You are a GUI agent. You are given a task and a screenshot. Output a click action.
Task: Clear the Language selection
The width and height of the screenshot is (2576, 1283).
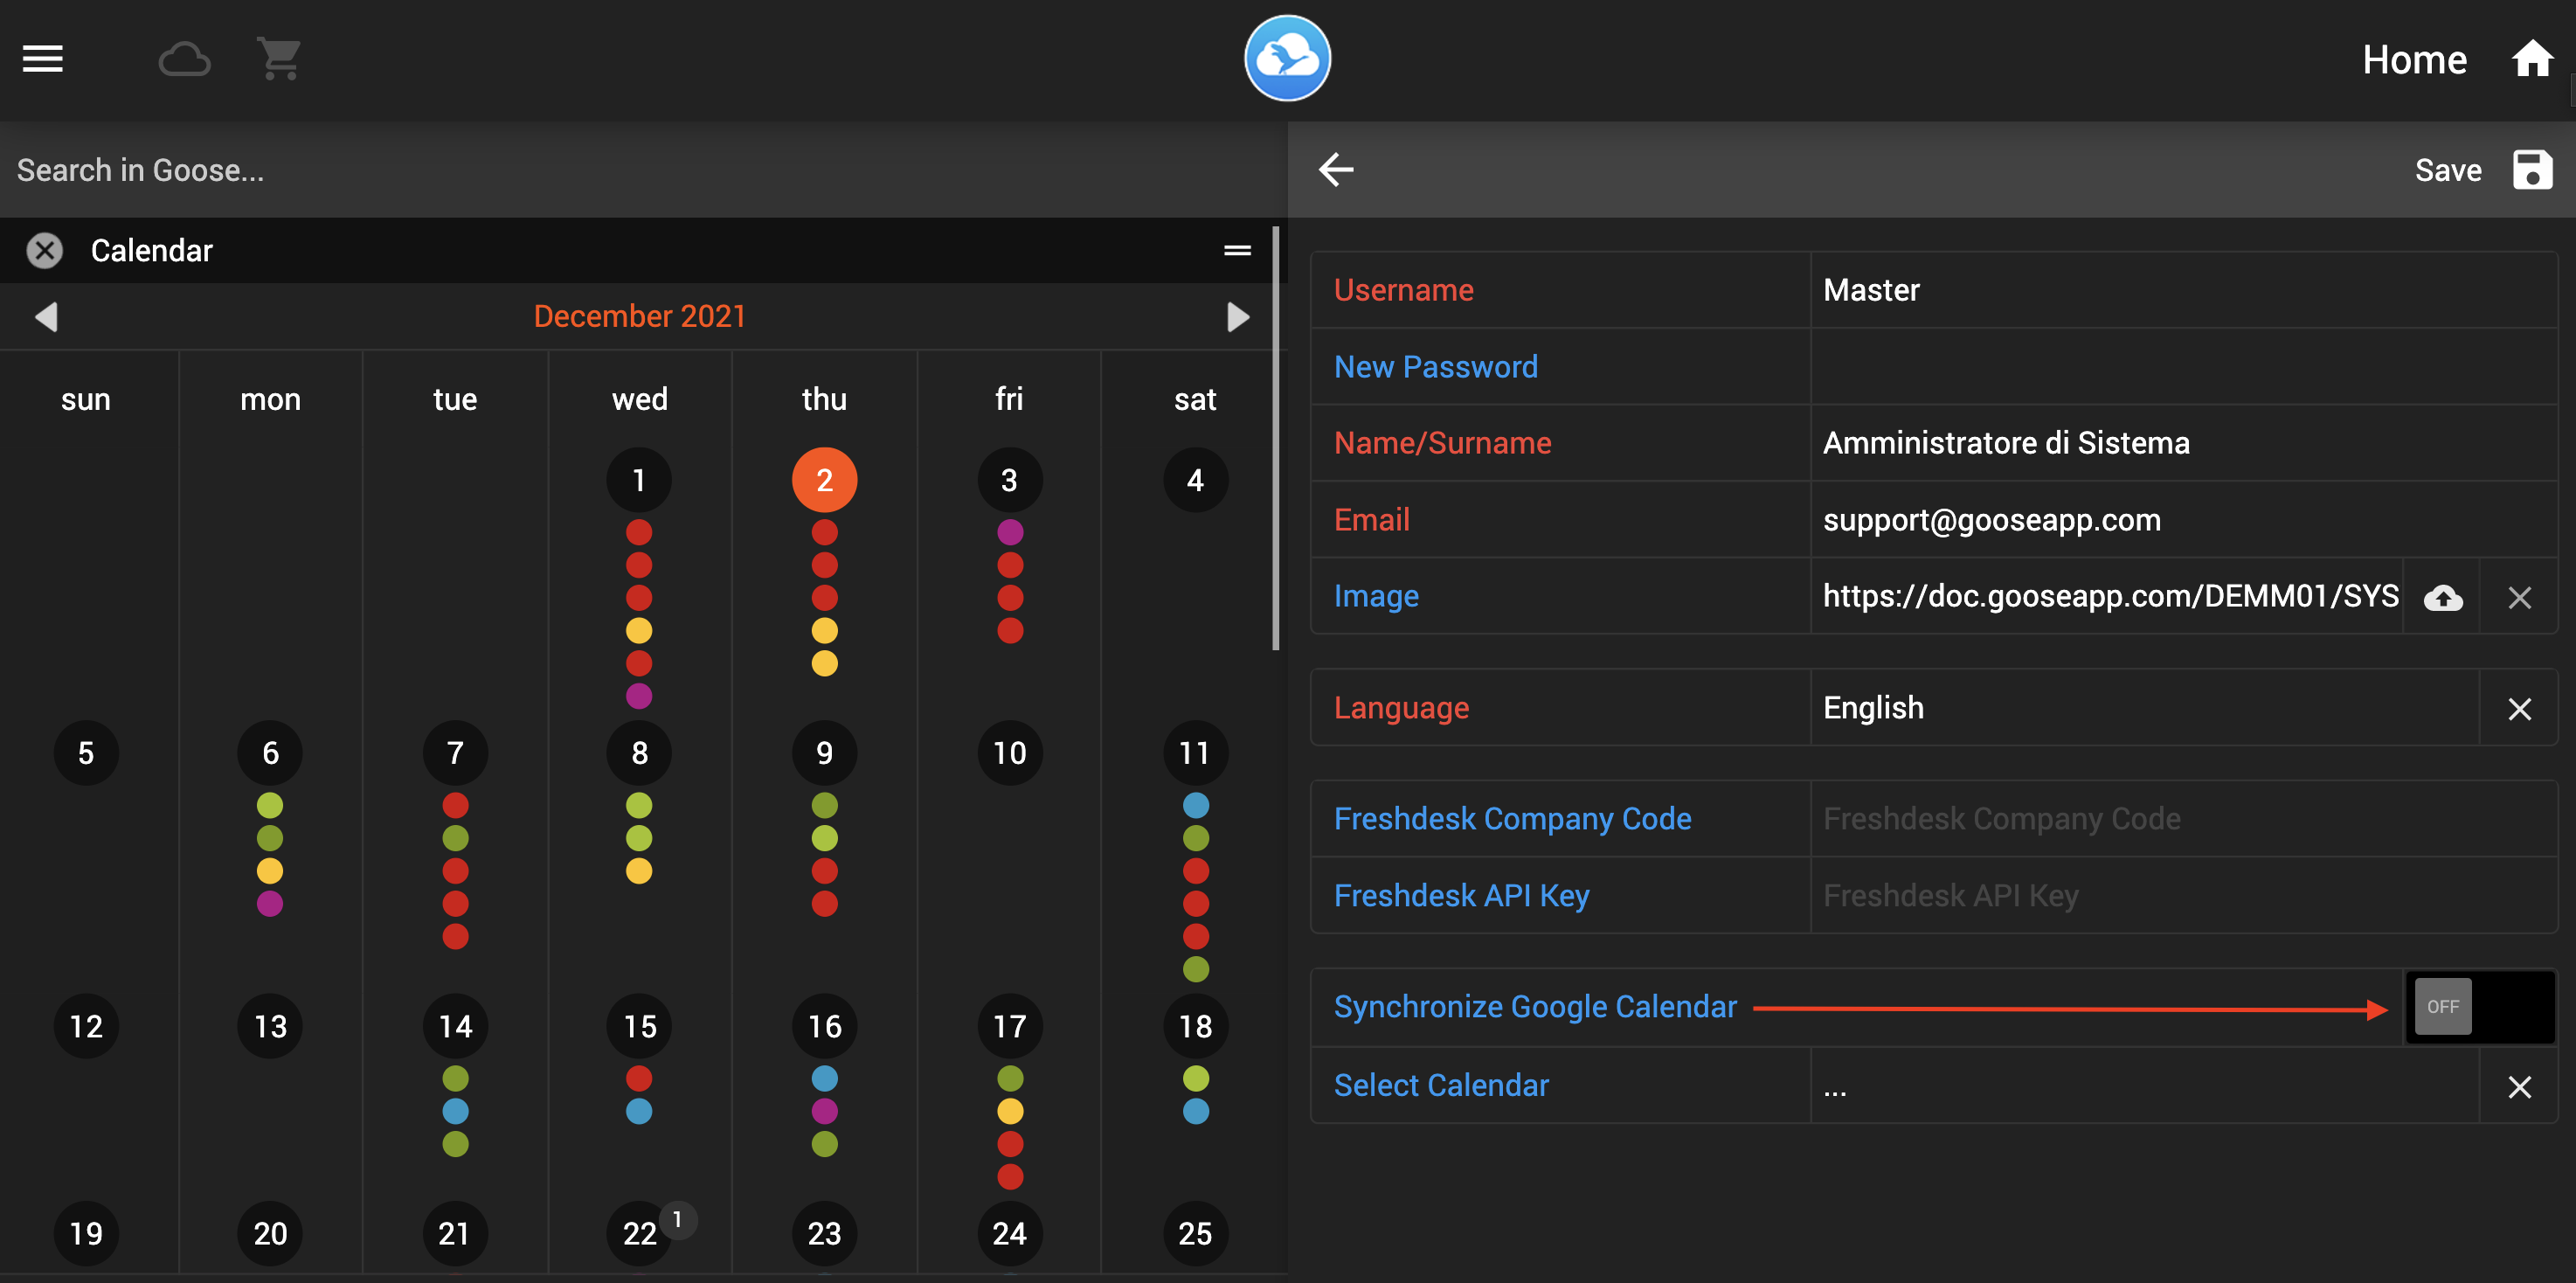[2519, 708]
